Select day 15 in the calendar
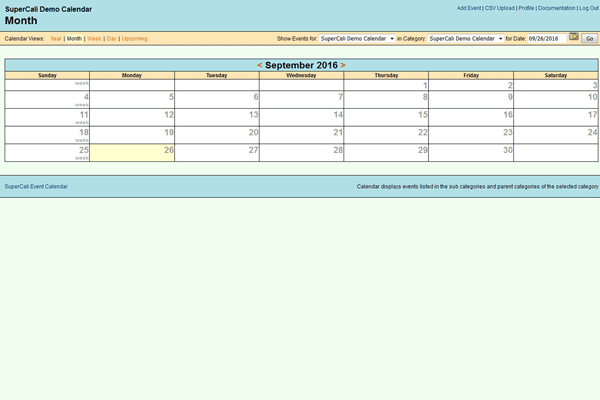The image size is (600, 400). click(422, 115)
